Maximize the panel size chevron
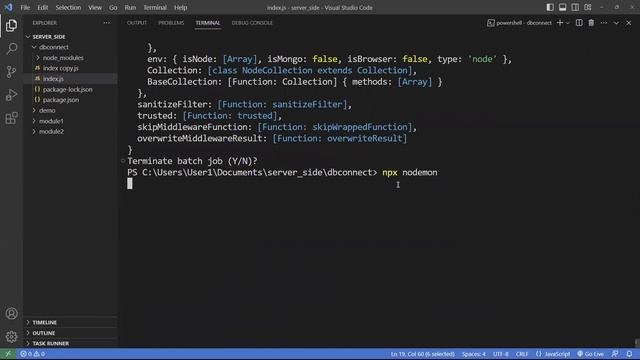 pyautogui.click(x=616, y=23)
